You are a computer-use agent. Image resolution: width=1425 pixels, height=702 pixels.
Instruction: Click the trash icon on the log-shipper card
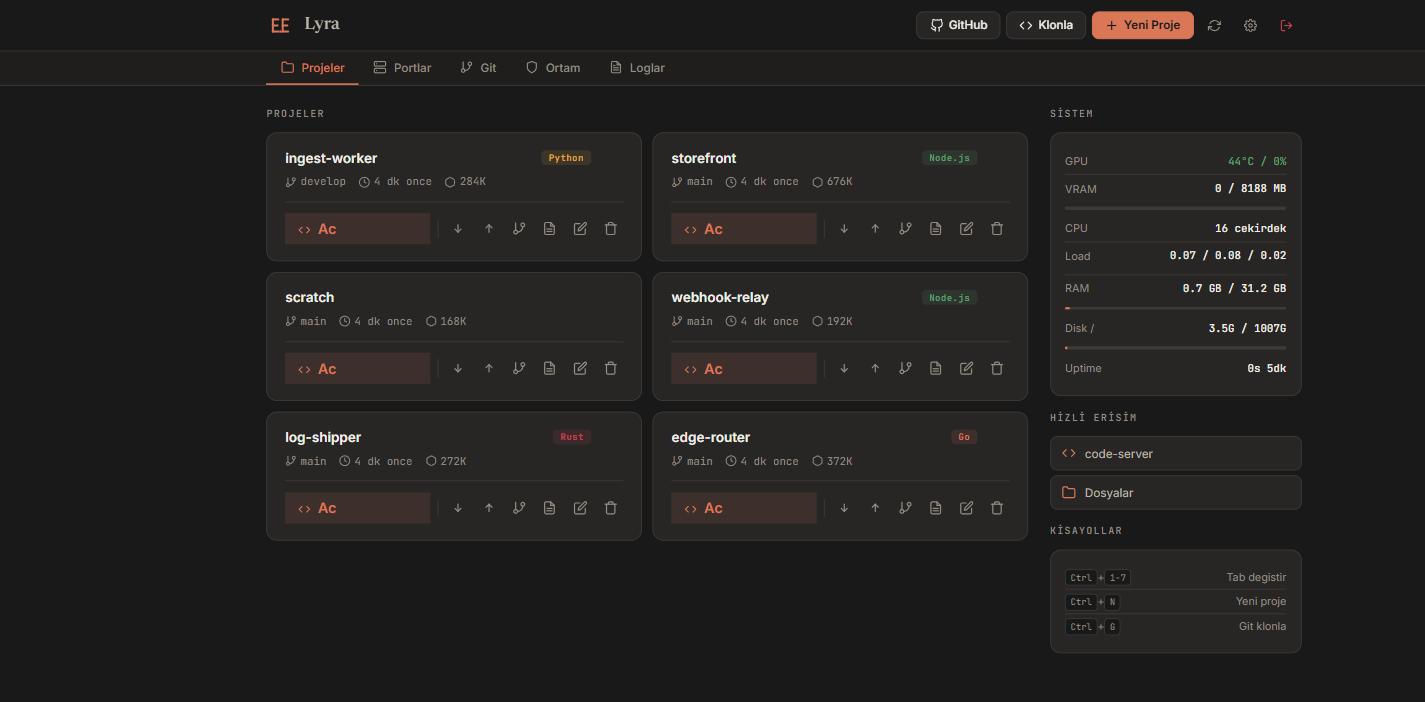pyautogui.click(x=611, y=508)
